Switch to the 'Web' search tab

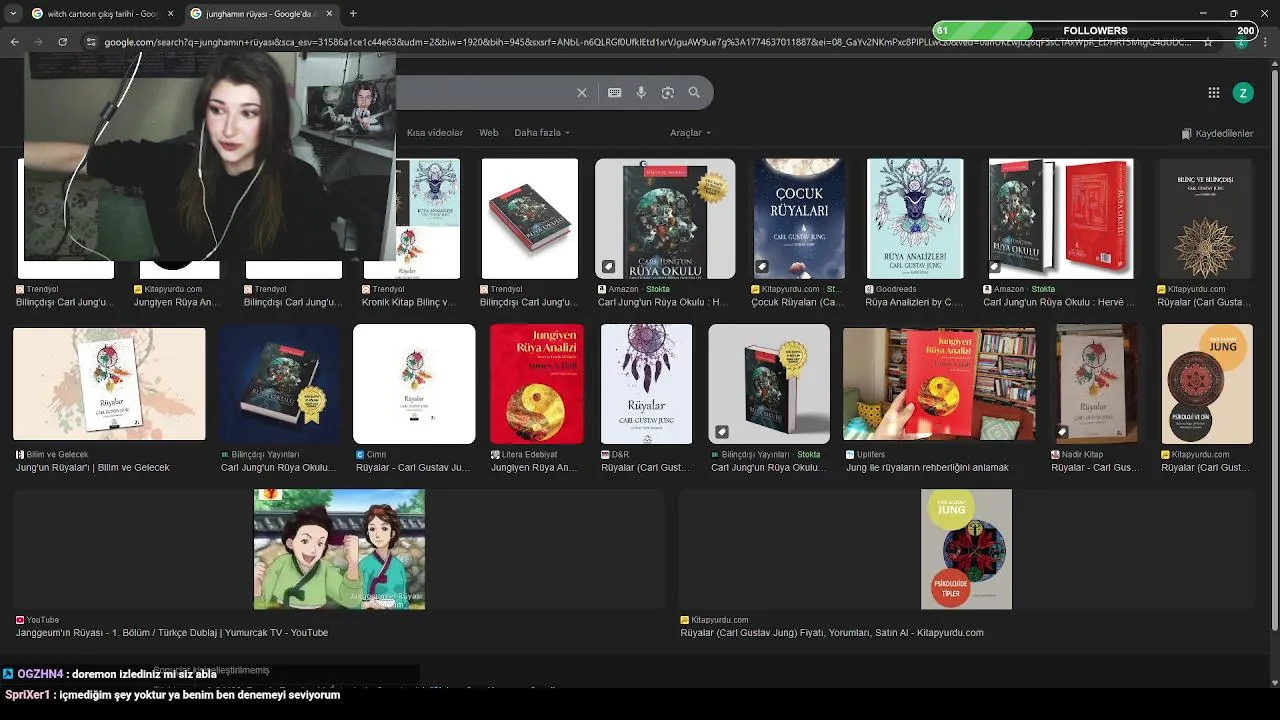pyautogui.click(x=488, y=133)
